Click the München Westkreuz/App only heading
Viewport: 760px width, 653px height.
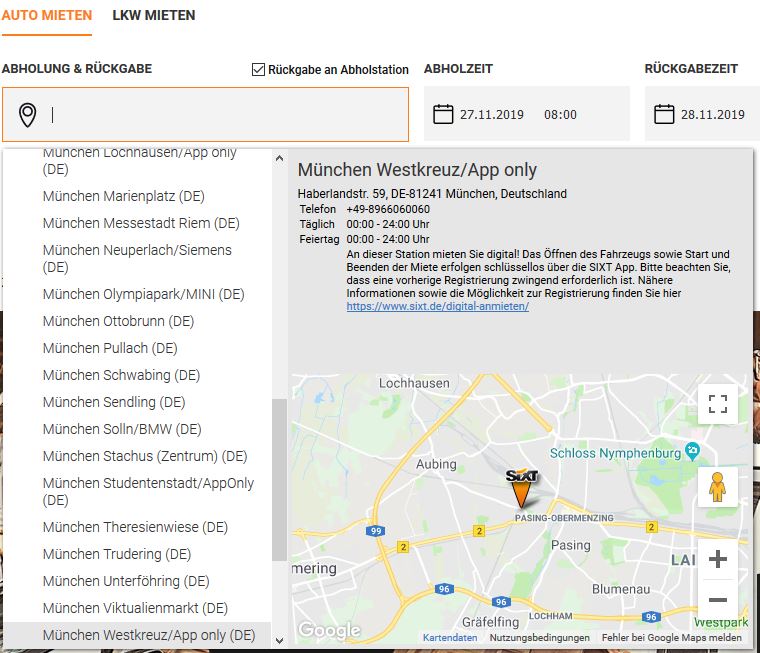point(417,170)
